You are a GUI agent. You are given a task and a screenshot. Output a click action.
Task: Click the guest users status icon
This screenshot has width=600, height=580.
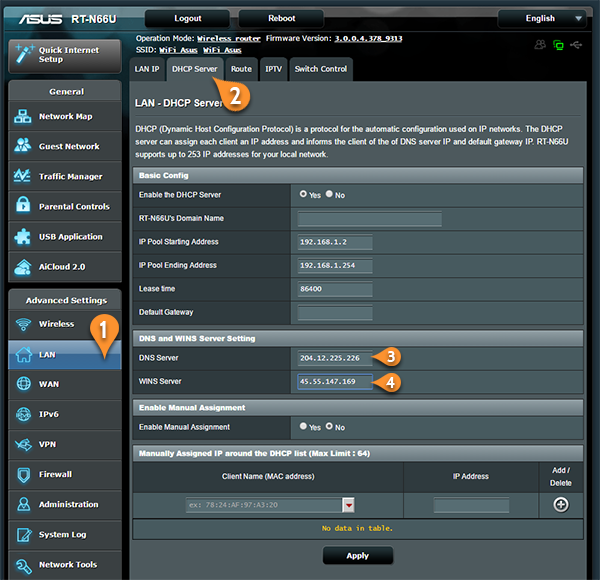coord(540,45)
